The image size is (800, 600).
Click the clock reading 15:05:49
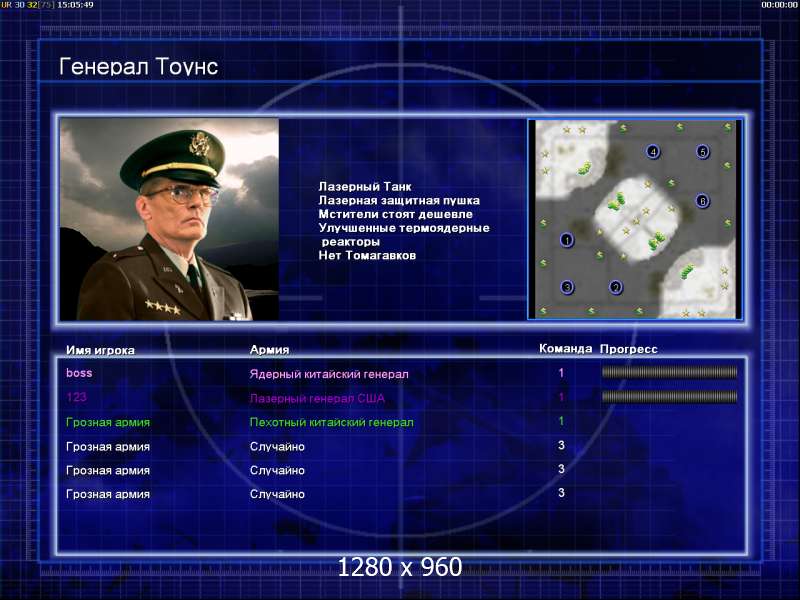(x=75, y=5)
